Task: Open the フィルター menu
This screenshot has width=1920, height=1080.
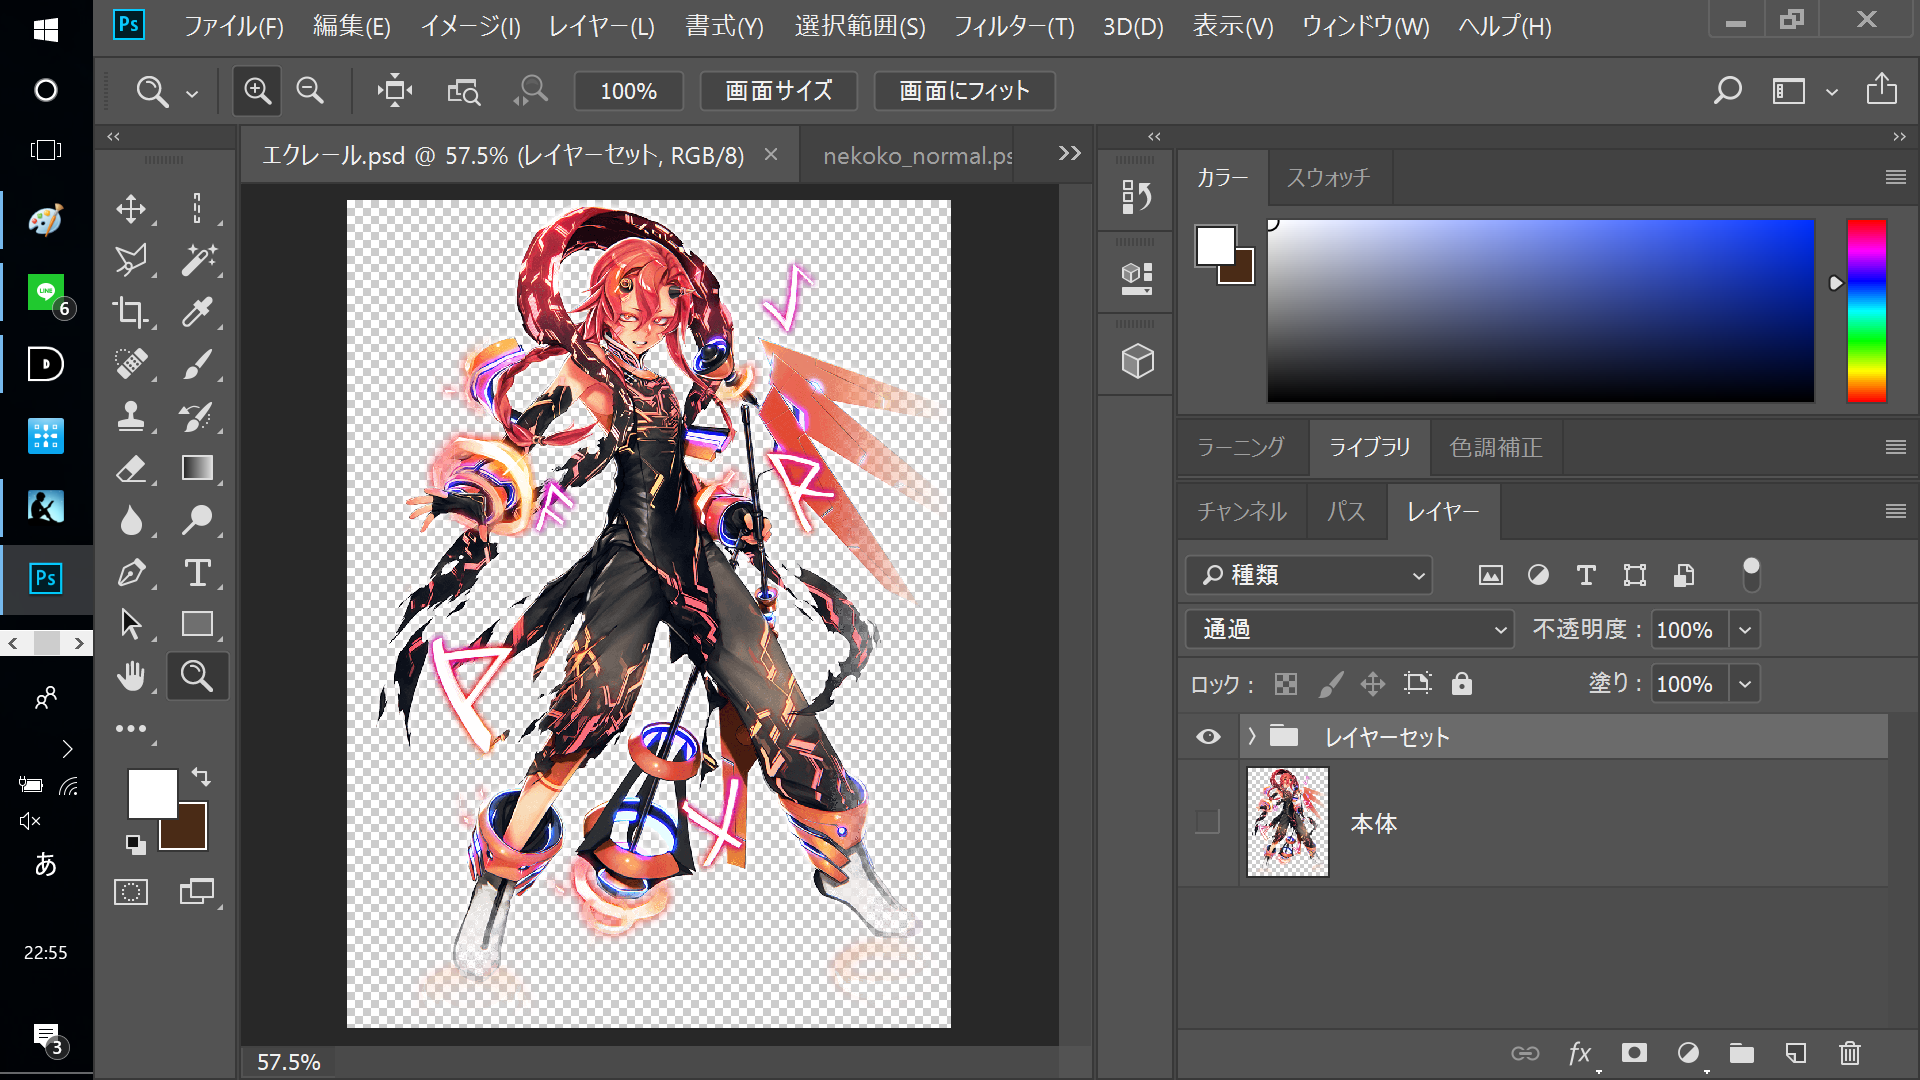Action: click(1014, 26)
